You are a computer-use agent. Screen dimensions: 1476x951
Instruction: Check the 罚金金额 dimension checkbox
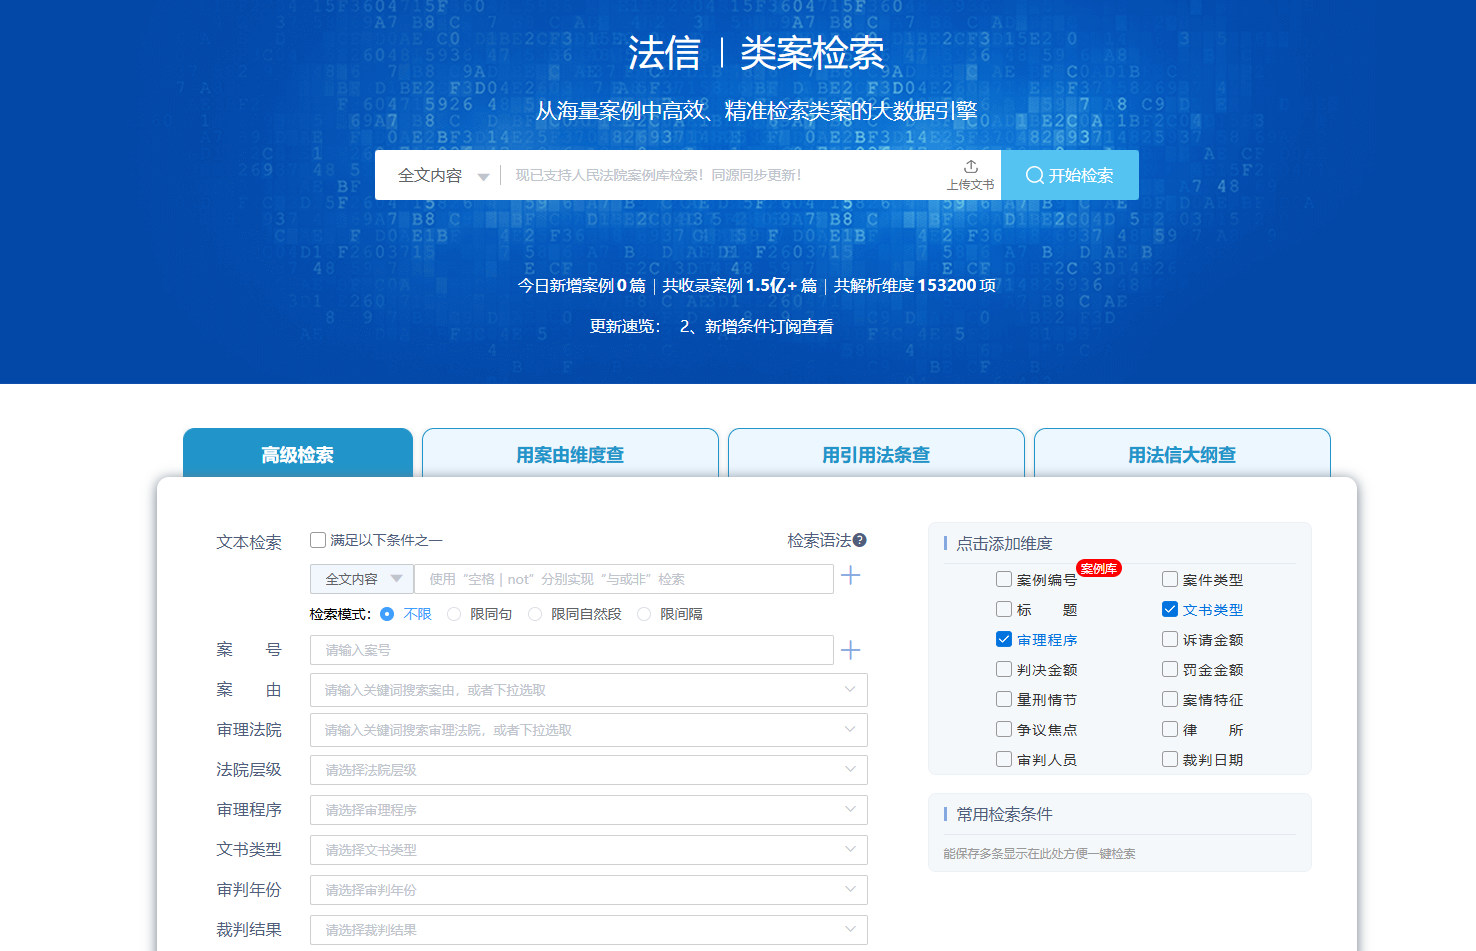(1170, 669)
